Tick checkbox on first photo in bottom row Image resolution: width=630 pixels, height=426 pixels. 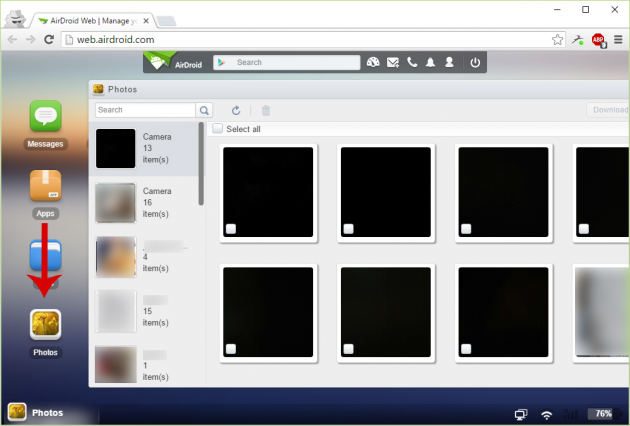click(231, 349)
